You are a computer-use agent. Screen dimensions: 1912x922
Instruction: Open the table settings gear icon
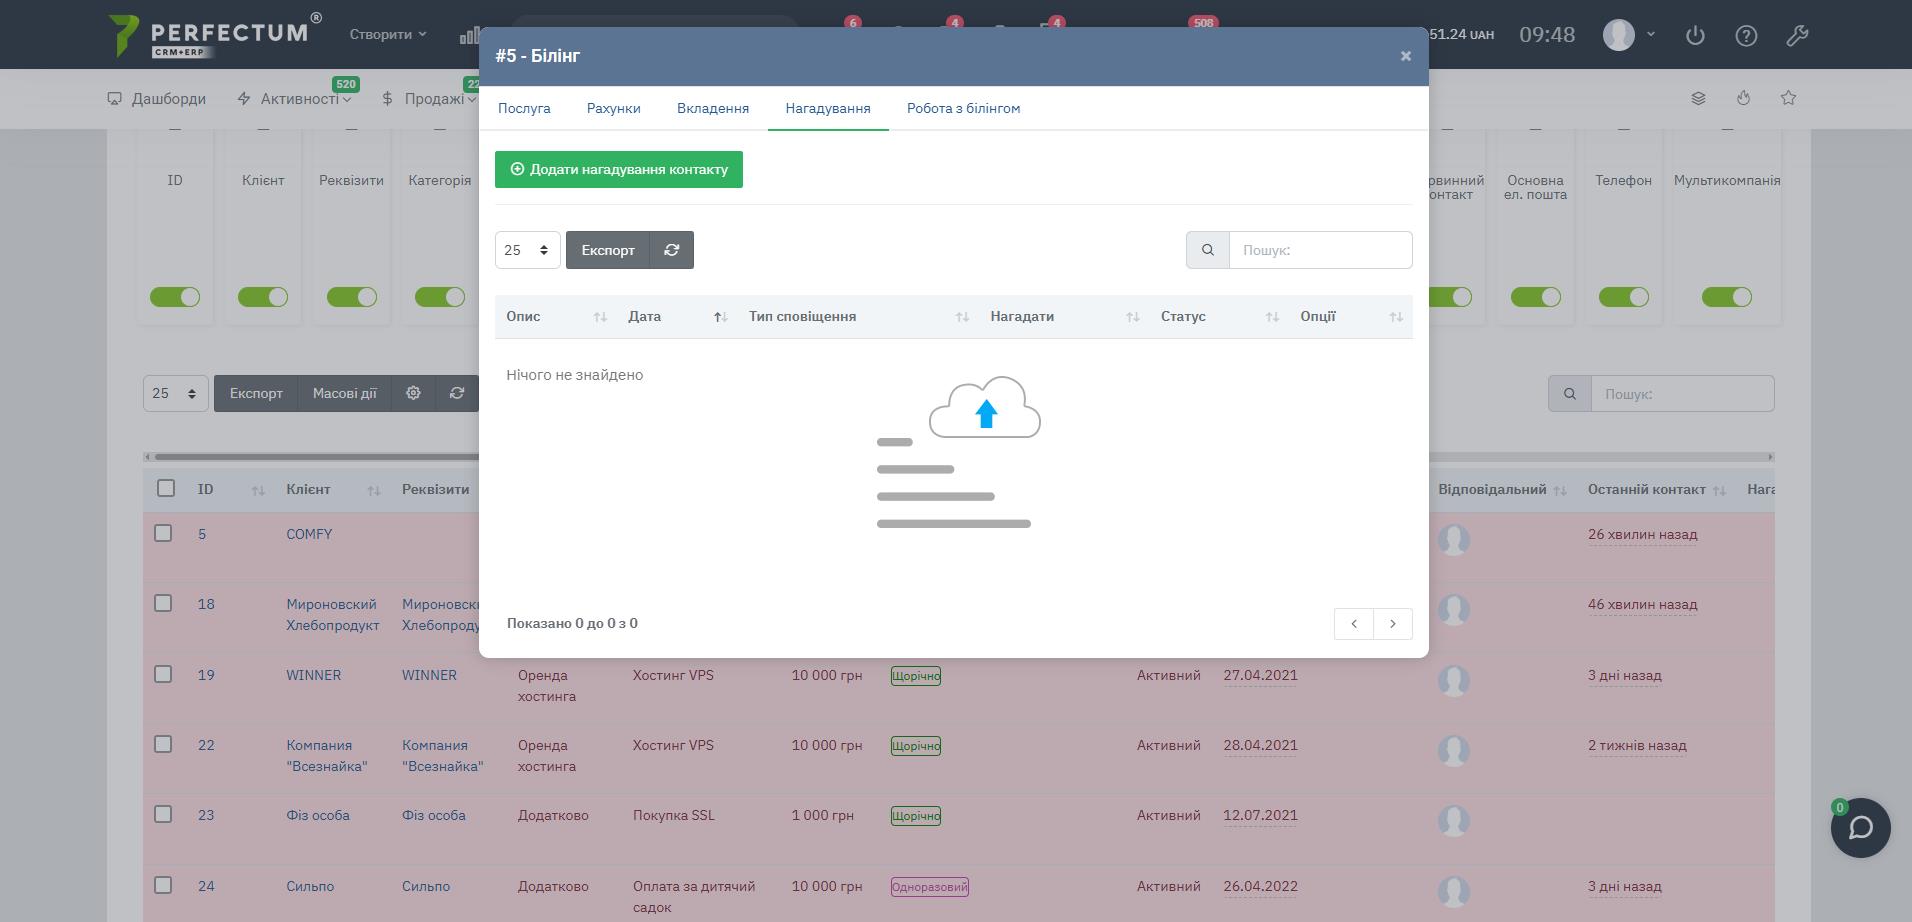pyautogui.click(x=413, y=394)
